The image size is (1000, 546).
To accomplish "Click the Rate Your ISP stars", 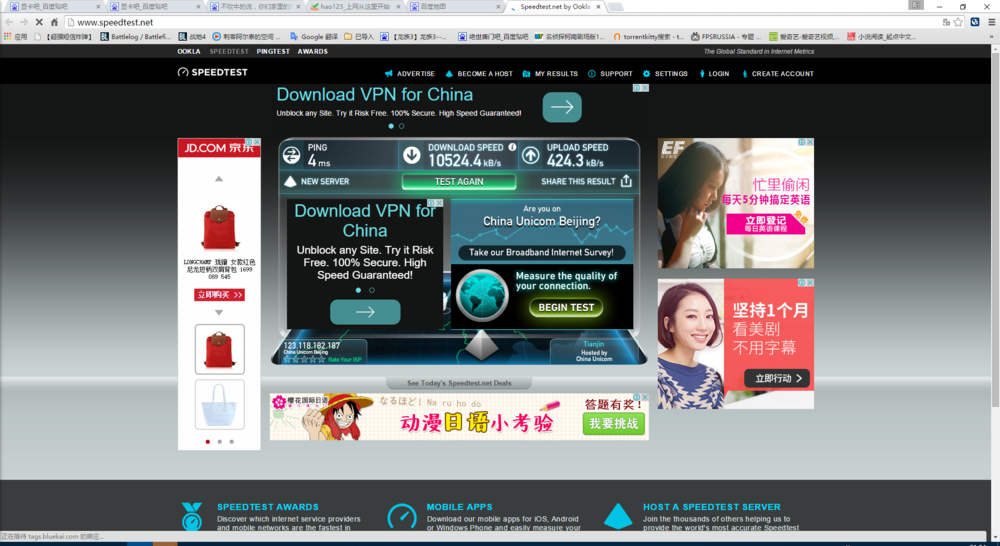I will [304, 360].
